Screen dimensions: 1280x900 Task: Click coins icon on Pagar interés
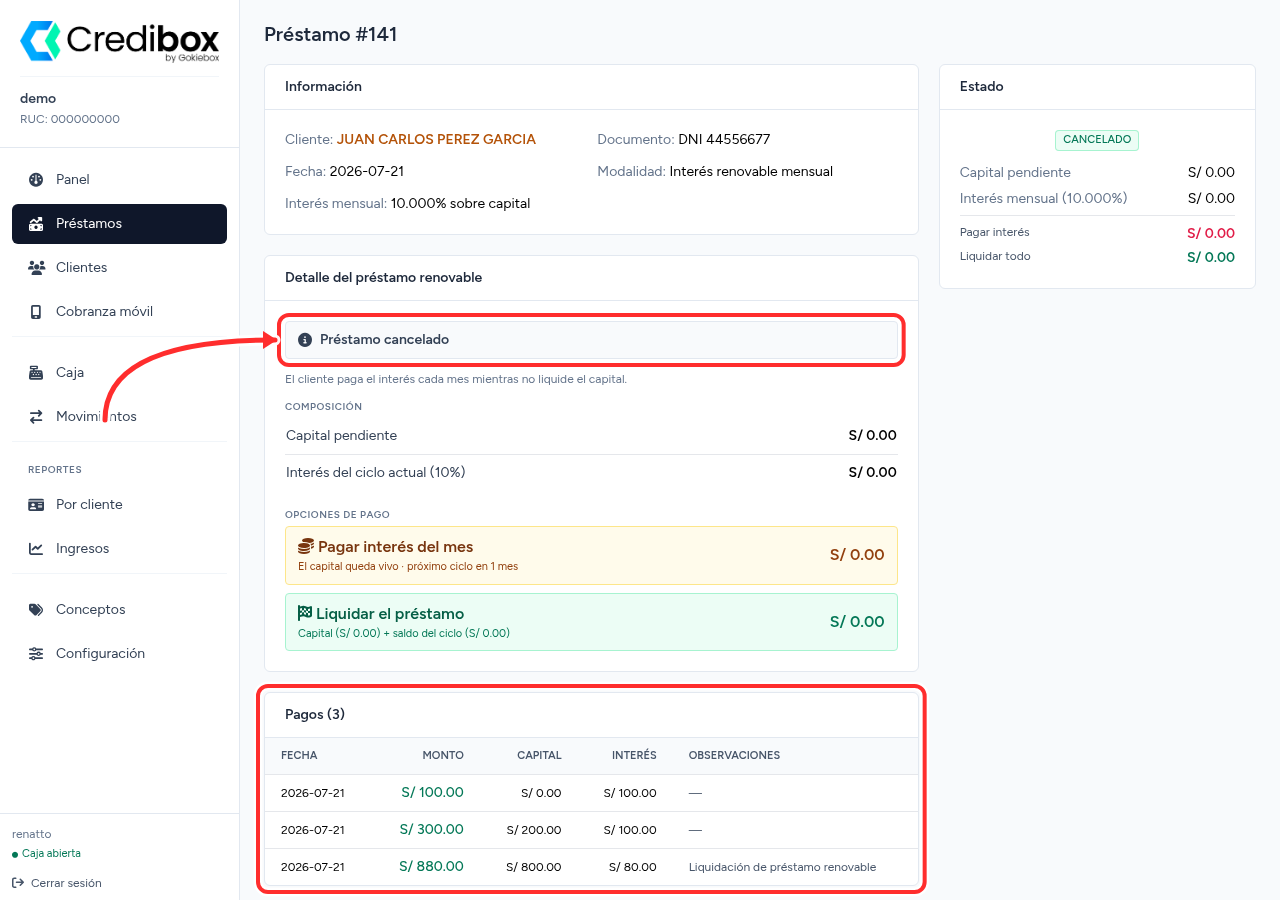click(306, 547)
